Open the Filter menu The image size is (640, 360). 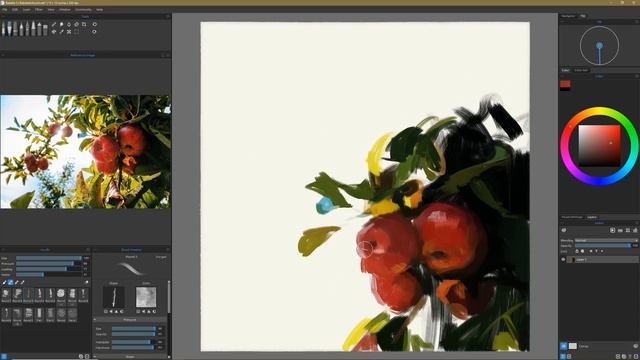(38, 9)
